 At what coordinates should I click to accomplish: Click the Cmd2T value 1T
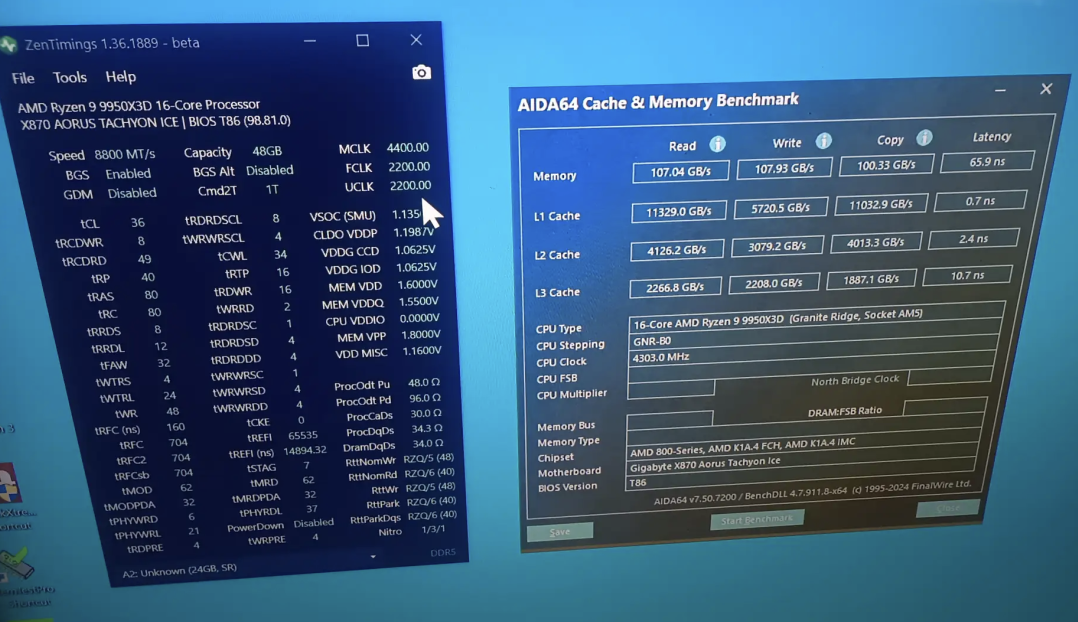point(272,190)
